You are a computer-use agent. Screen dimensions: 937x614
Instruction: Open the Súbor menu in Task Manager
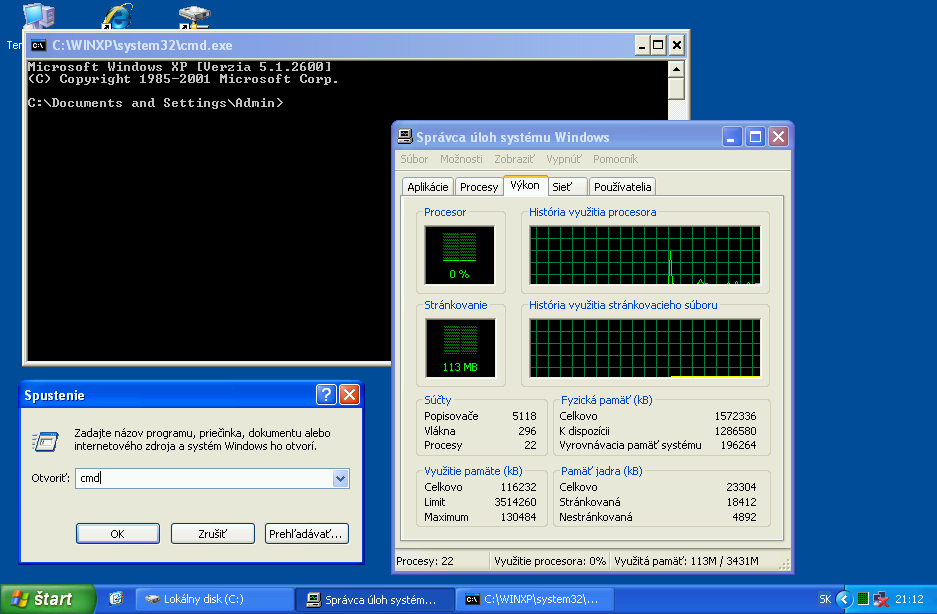tap(414, 159)
